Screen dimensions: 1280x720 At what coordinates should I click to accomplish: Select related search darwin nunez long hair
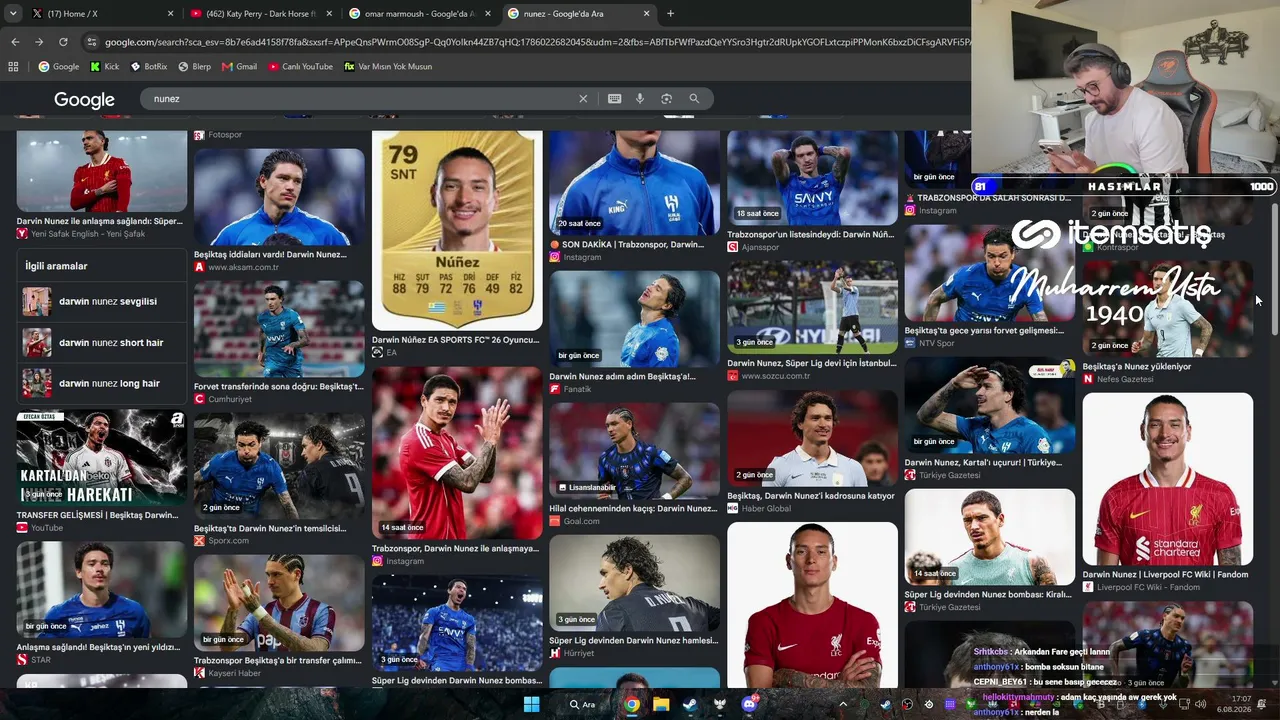pos(101,384)
